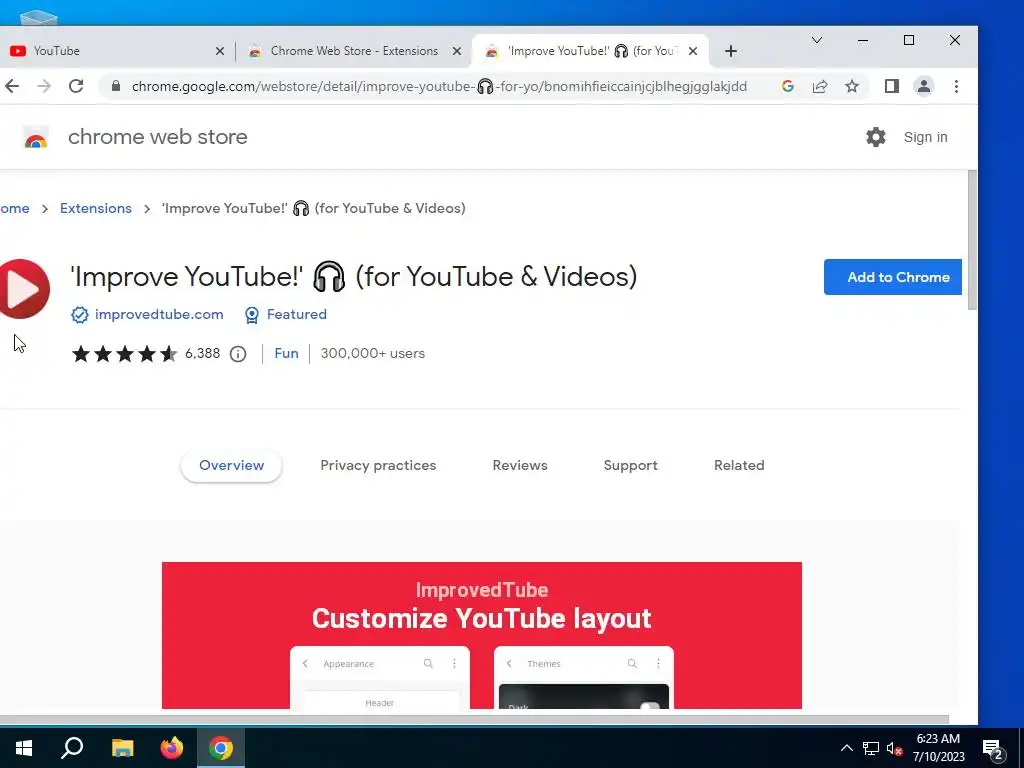Image resolution: width=1024 pixels, height=768 pixels.
Task: Close the Chrome Web Store - Extensions tab
Action: point(457,51)
